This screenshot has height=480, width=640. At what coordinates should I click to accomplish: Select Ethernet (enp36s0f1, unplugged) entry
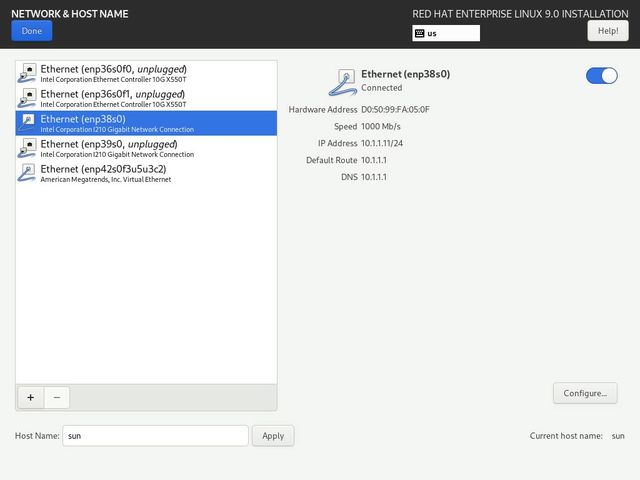146,98
